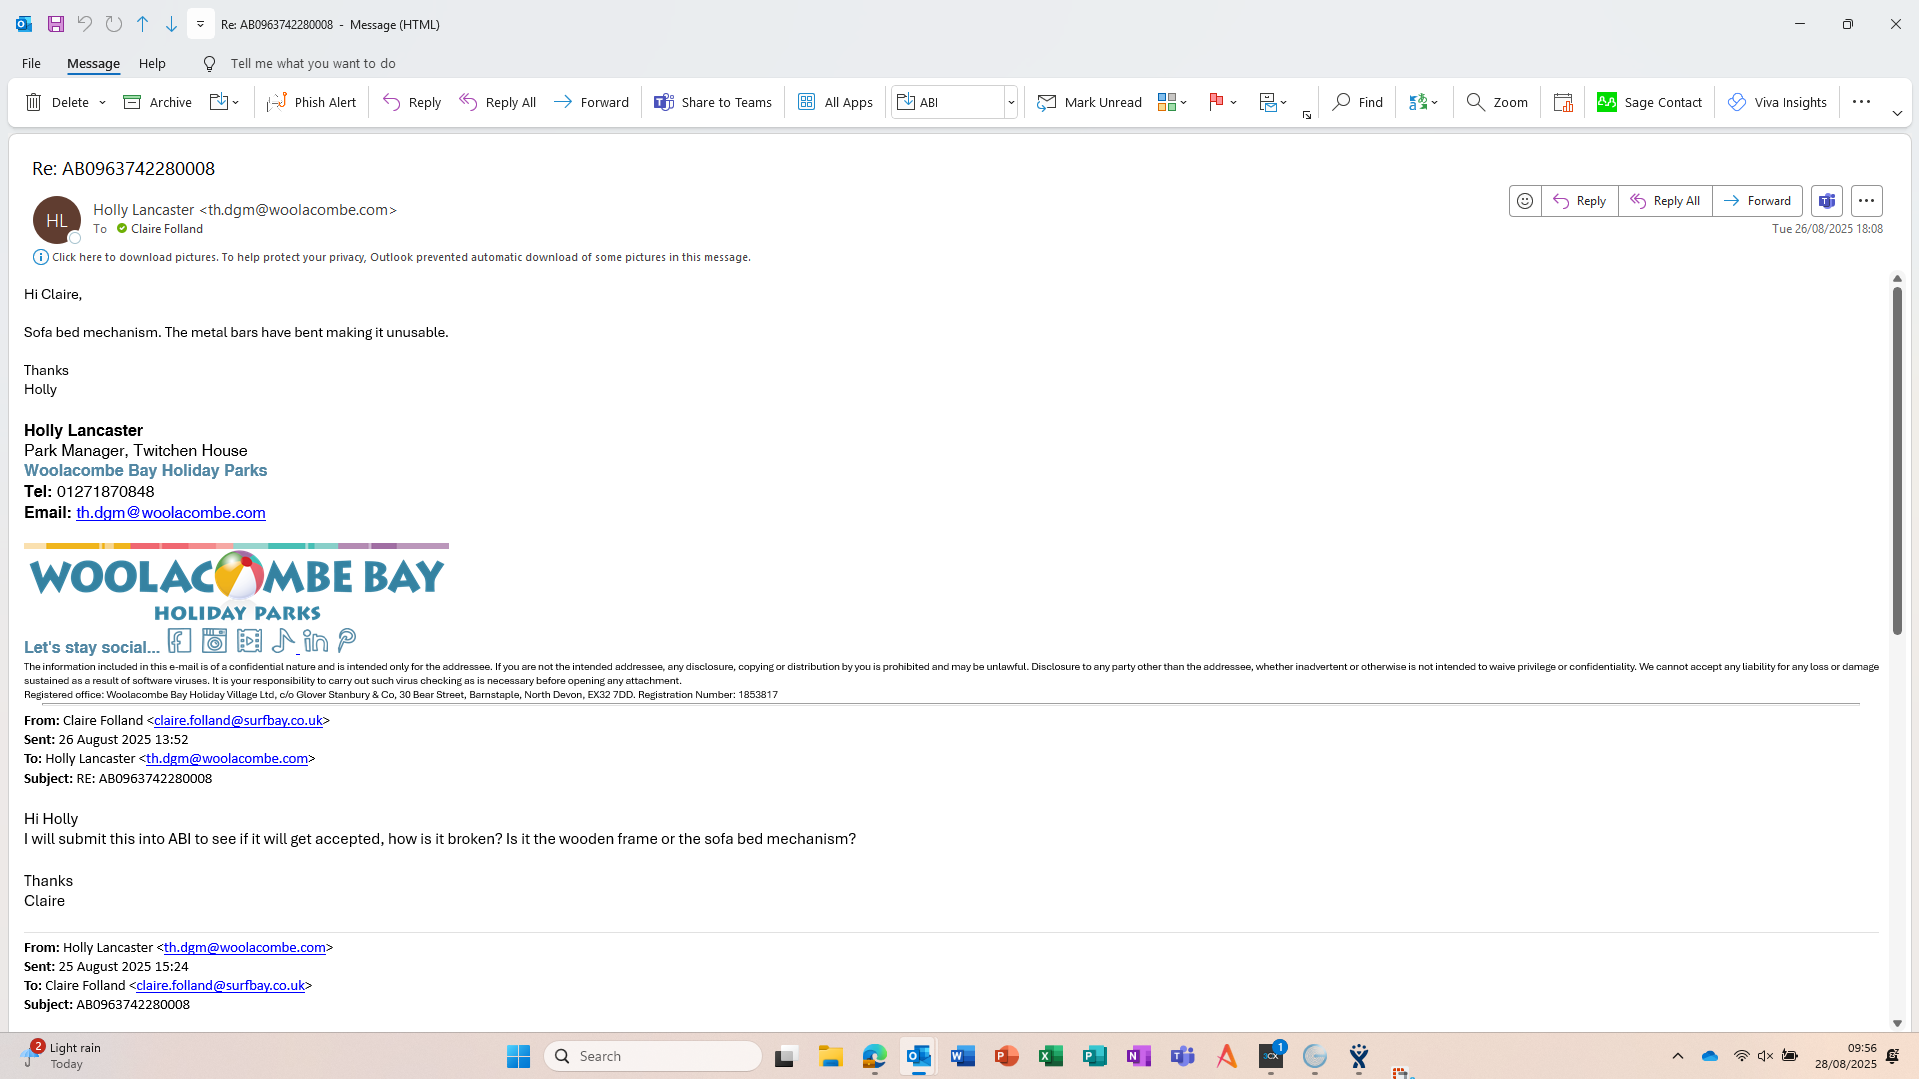Open the Instagram icon in the signature
The image size is (1919, 1079).
coord(214,641)
